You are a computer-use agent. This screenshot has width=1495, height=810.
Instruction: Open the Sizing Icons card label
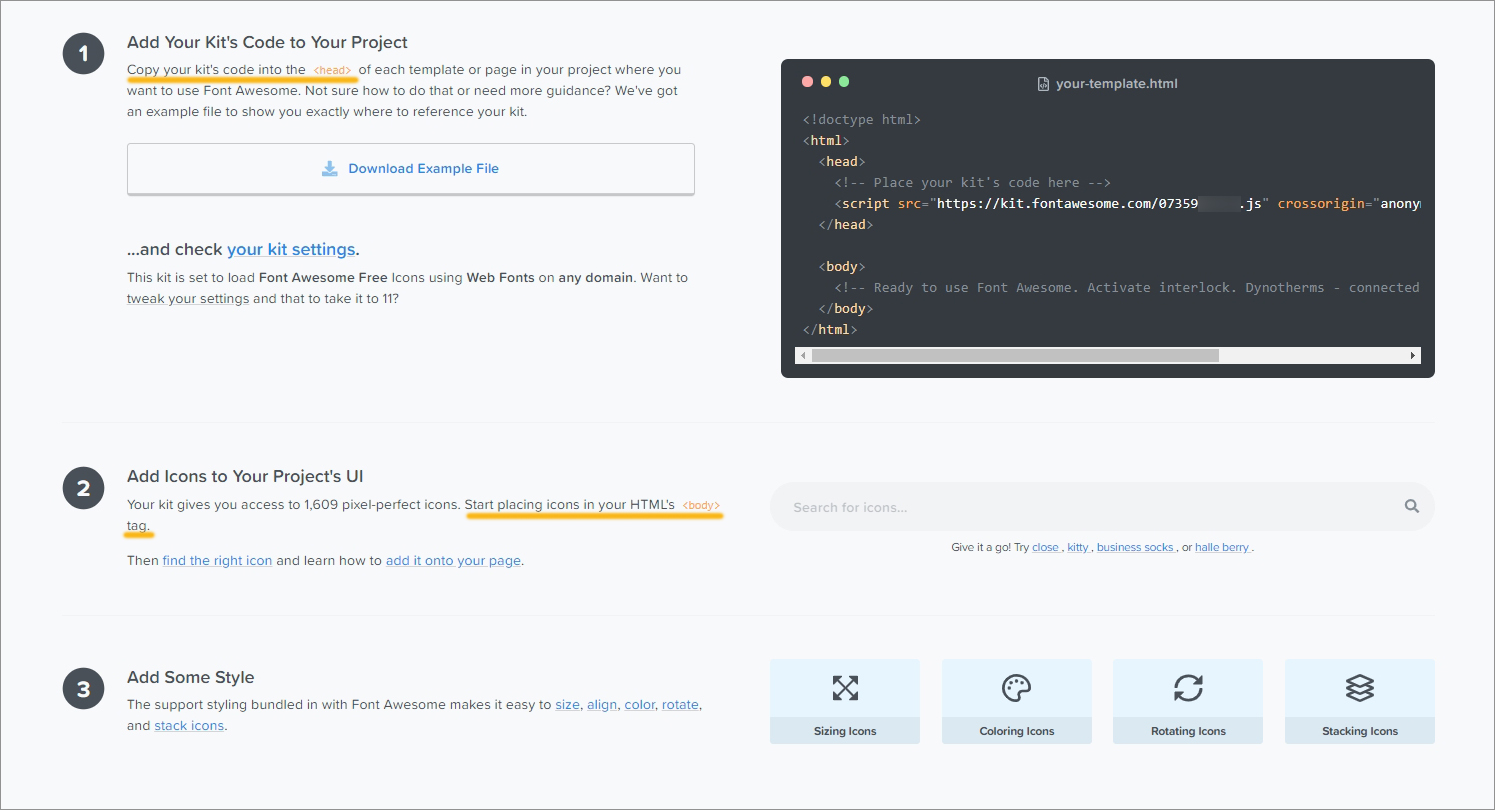point(845,731)
